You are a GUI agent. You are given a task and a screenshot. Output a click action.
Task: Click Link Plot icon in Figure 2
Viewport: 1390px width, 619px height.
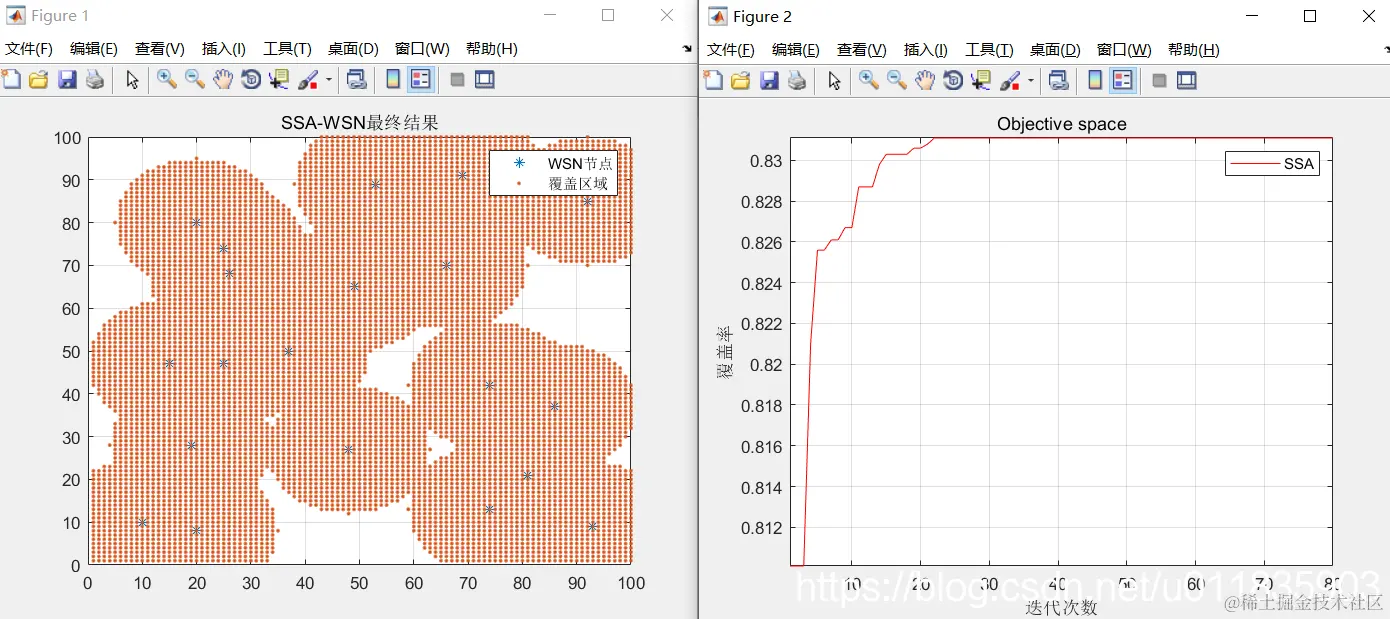point(1058,81)
